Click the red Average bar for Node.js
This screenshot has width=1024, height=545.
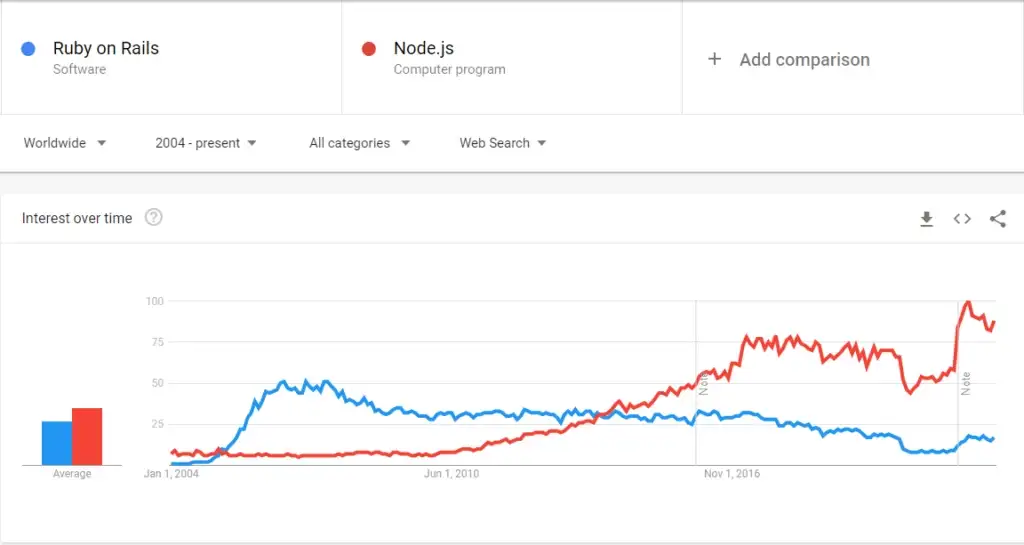click(x=87, y=437)
